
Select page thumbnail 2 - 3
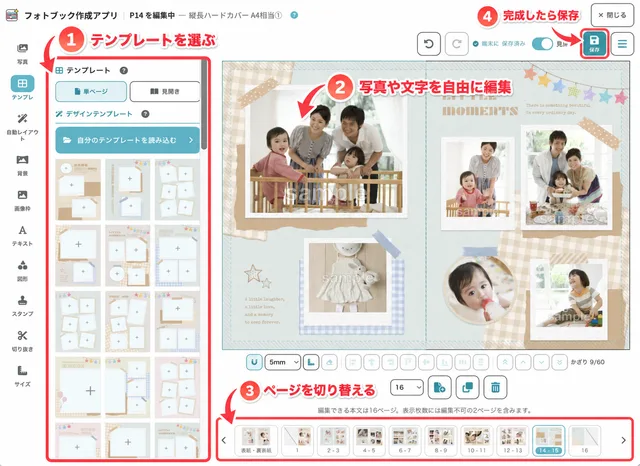point(333,440)
